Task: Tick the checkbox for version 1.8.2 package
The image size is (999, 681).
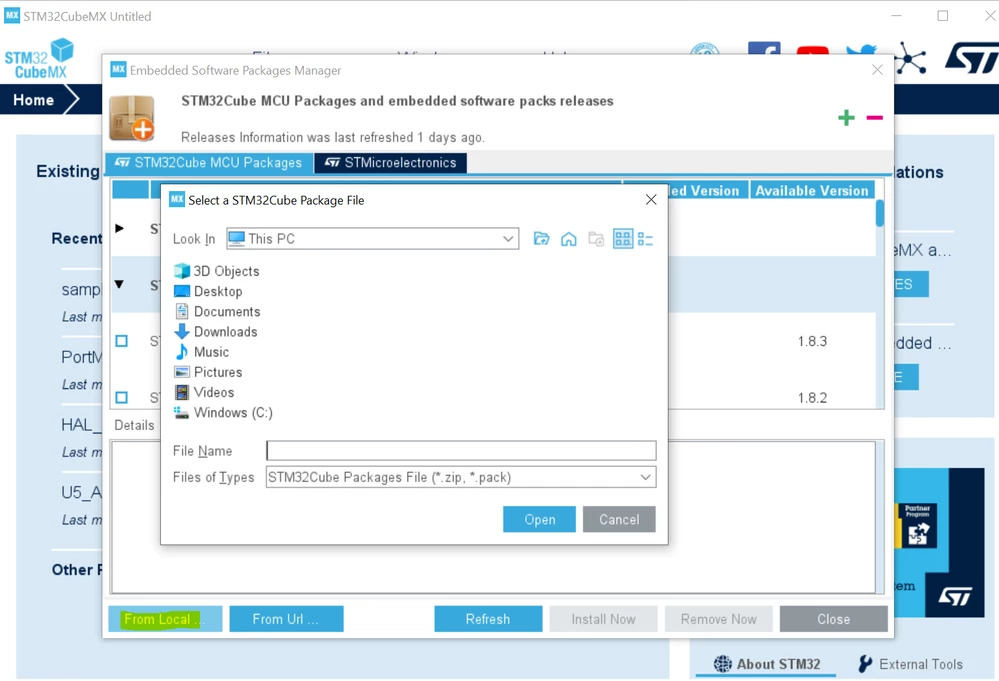Action: 122,398
